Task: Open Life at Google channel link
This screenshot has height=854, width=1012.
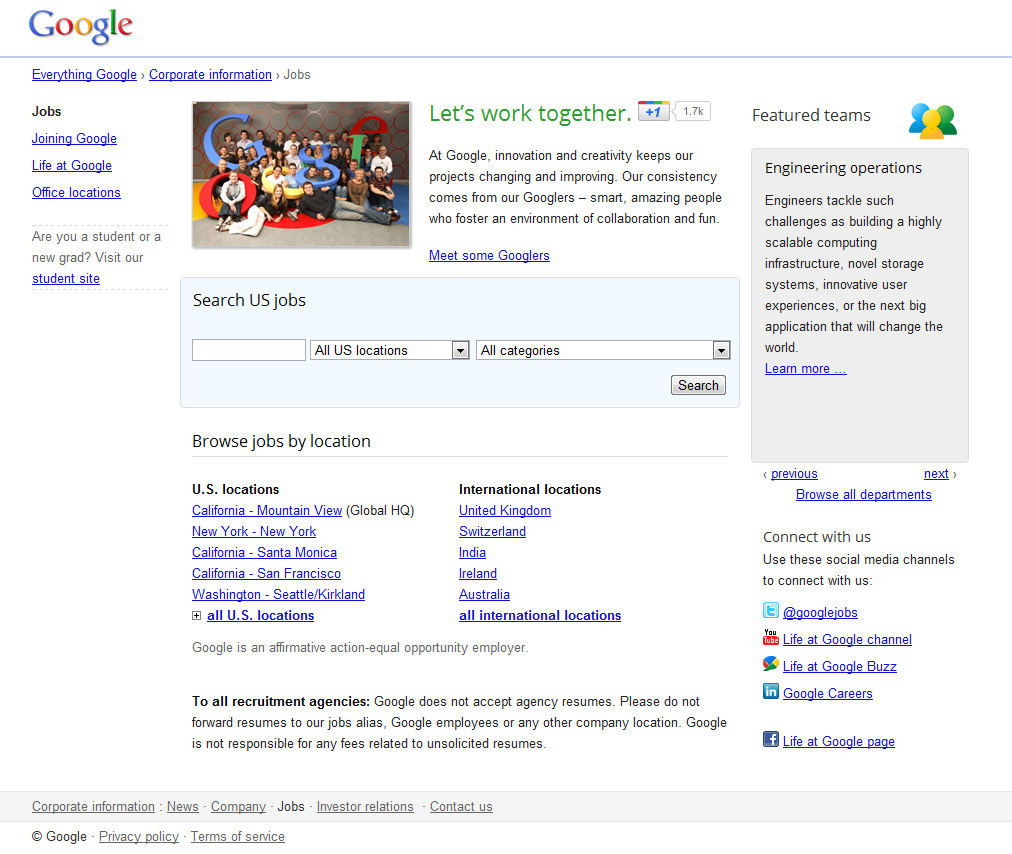Action: (847, 640)
